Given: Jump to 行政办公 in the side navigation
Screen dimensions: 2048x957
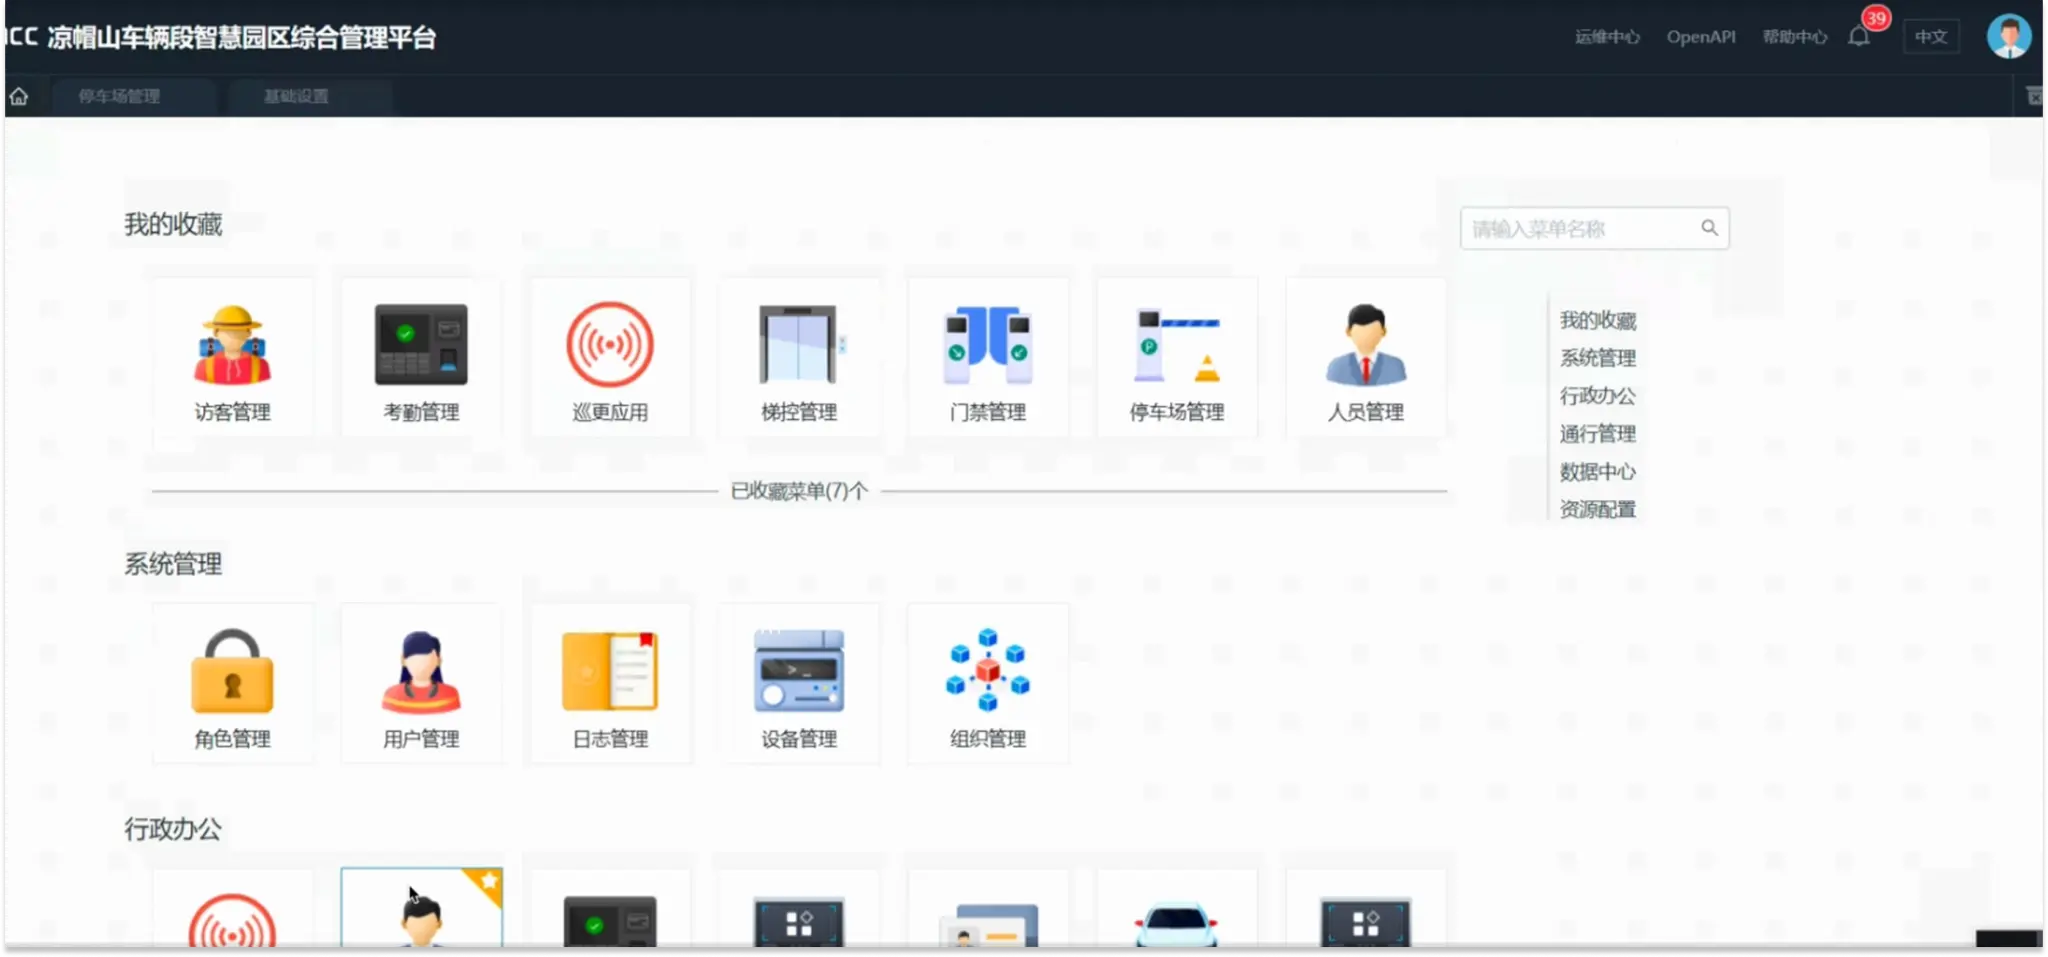Looking at the screenshot, I should point(1598,396).
